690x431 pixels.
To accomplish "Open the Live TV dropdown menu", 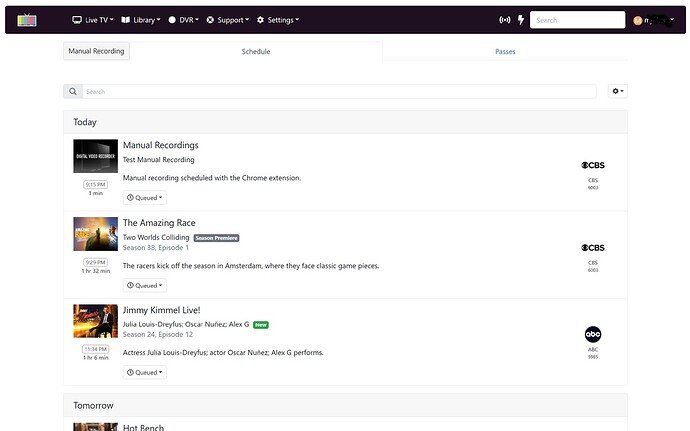I will click(x=93, y=20).
